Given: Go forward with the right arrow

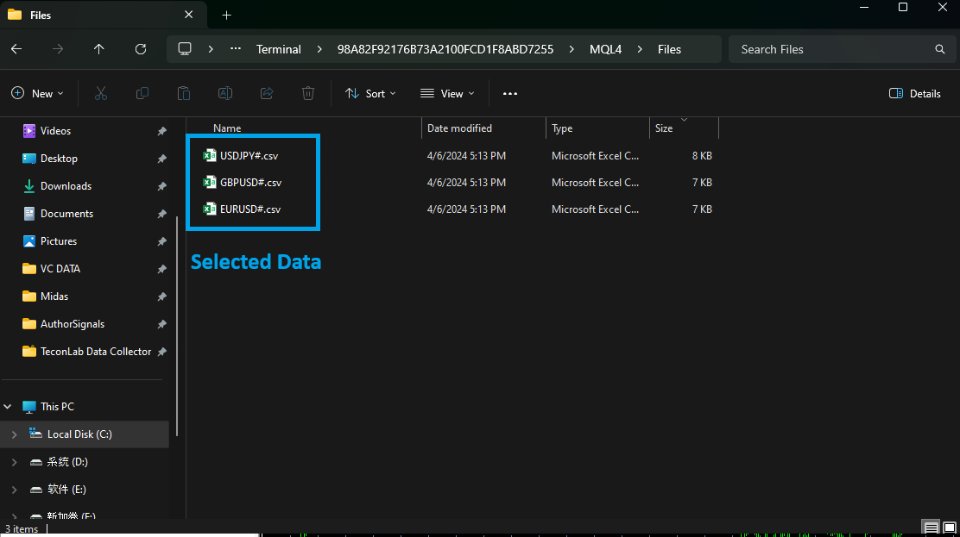Looking at the screenshot, I should (x=58, y=49).
